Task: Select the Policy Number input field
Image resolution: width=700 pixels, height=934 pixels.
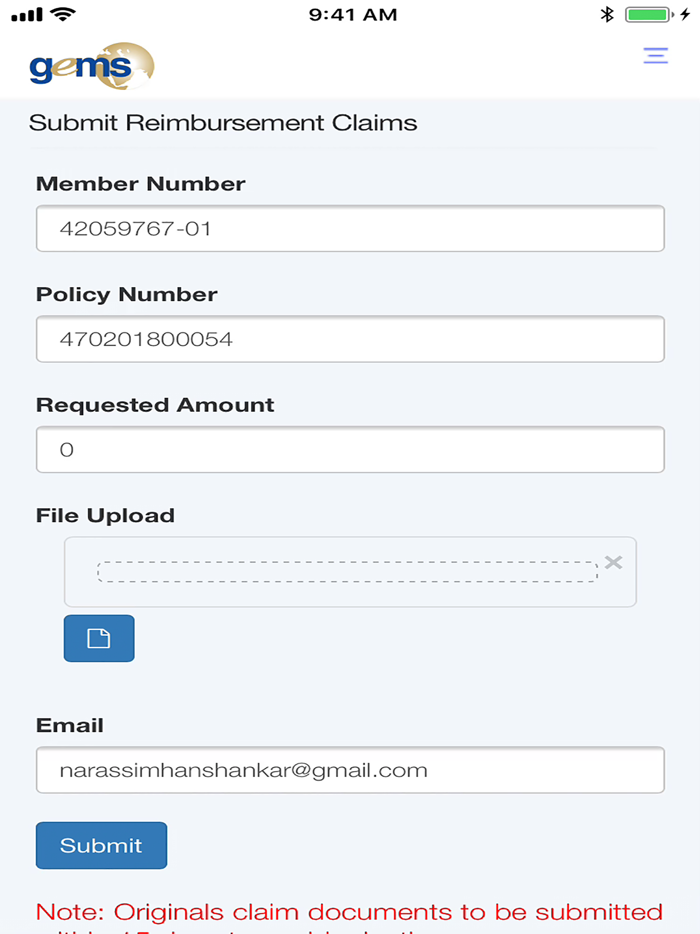Action: pos(350,339)
